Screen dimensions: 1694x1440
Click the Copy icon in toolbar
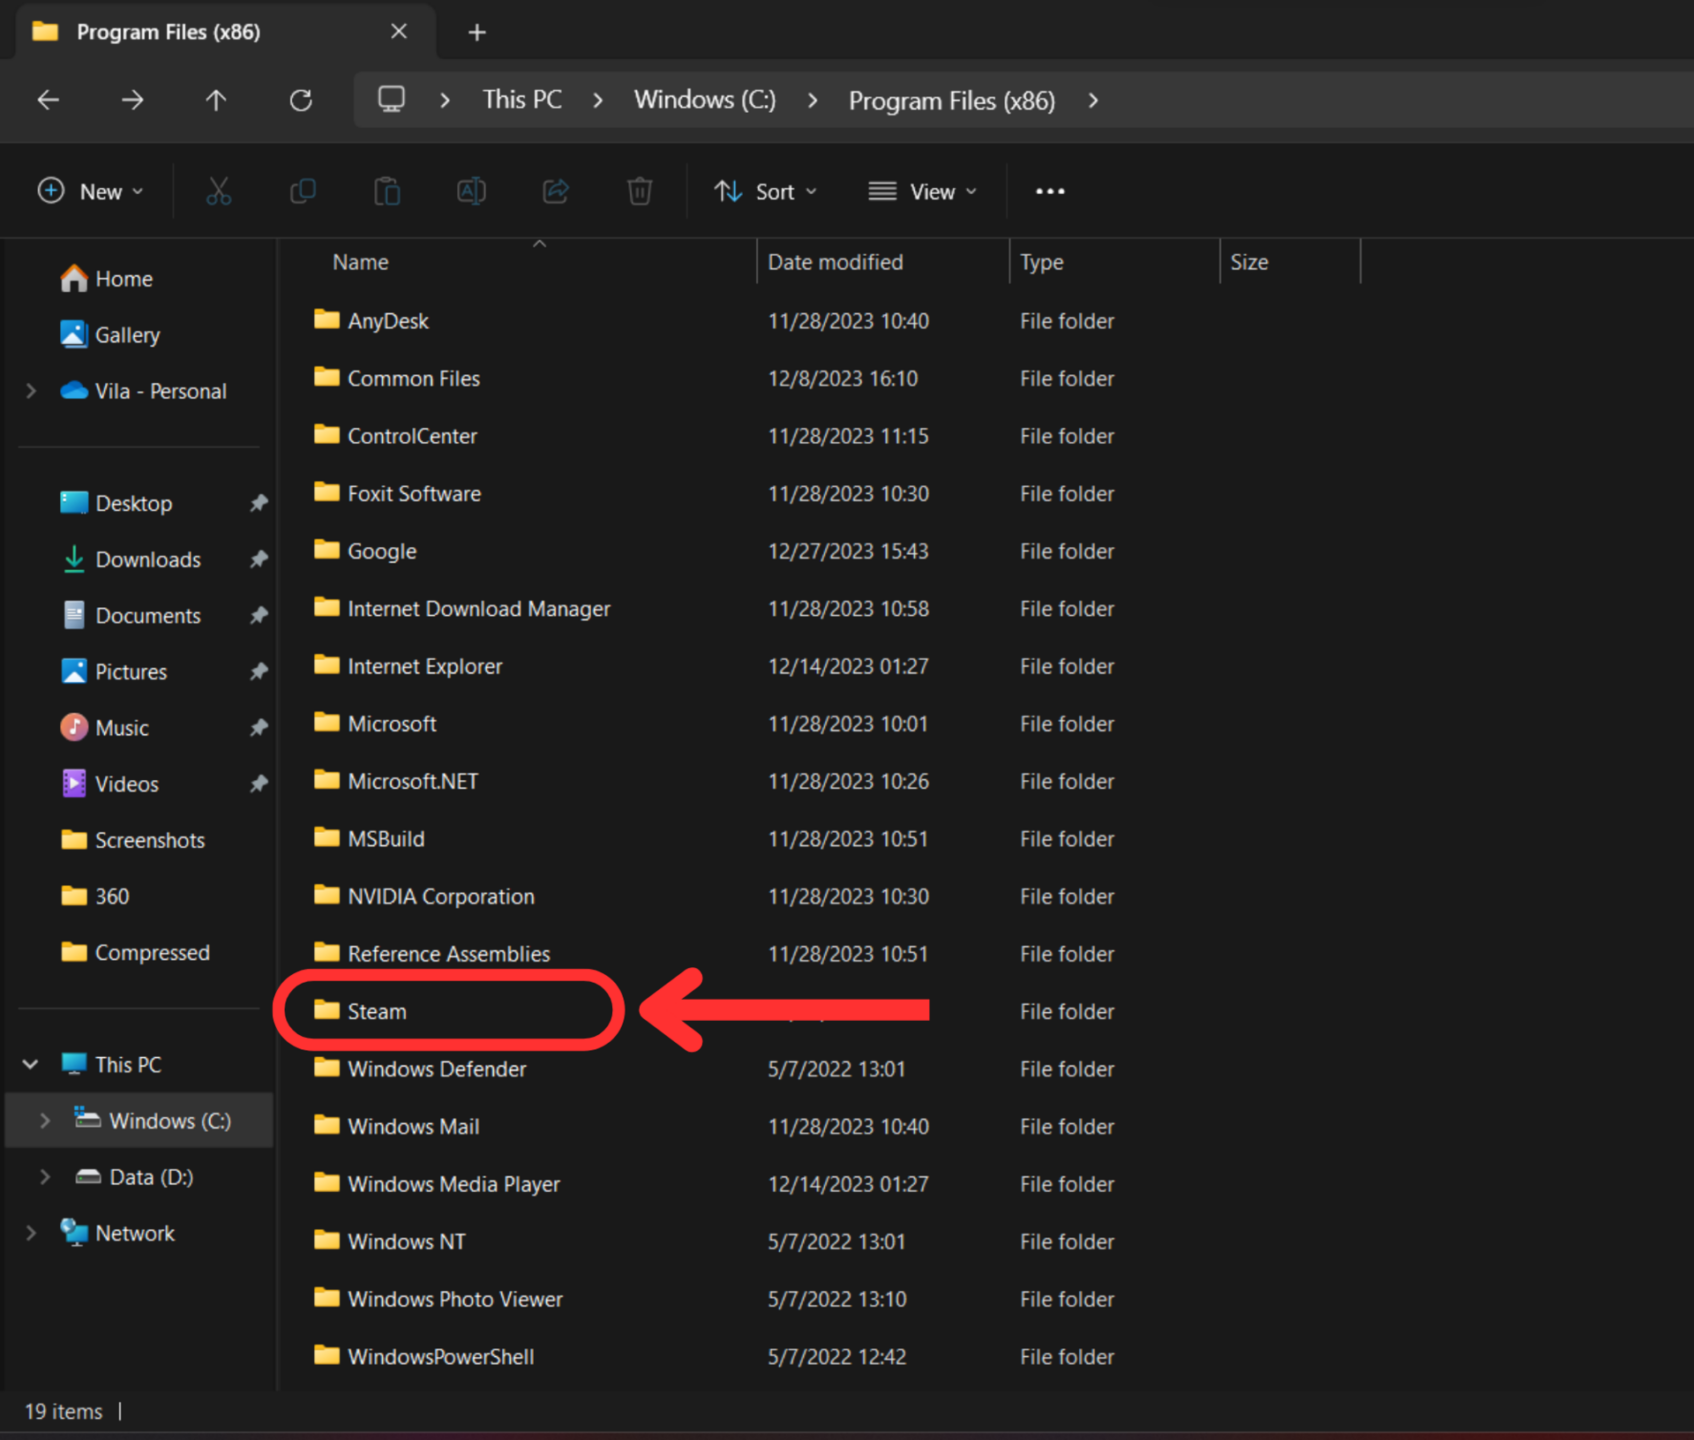click(x=302, y=191)
